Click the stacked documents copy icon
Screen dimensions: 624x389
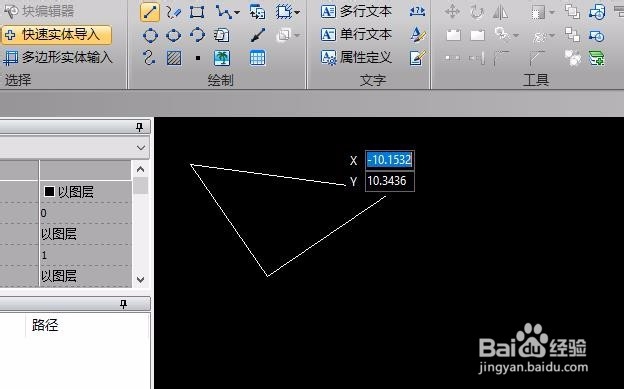[x=221, y=35]
